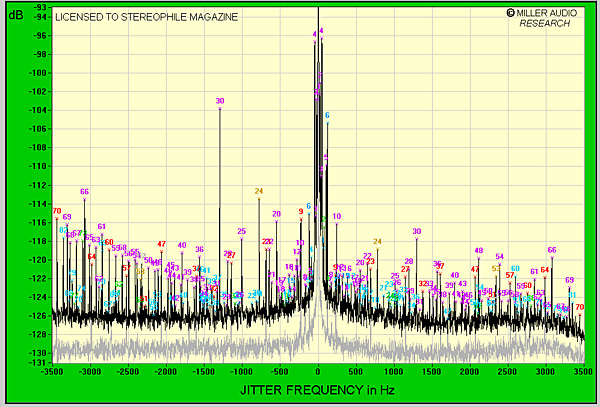Click the 0 tick on frequency axis
The width and height of the screenshot is (600, 407).
tap(317, 370)
